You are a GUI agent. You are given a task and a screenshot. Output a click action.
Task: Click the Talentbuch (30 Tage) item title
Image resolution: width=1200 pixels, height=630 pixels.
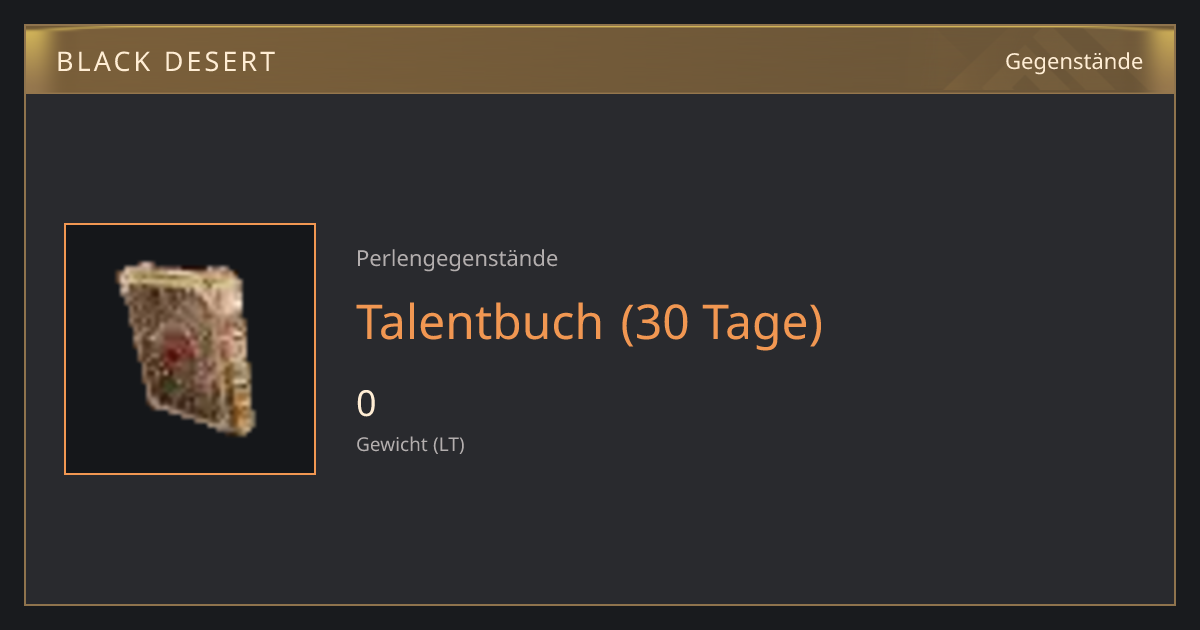point(590,323)
